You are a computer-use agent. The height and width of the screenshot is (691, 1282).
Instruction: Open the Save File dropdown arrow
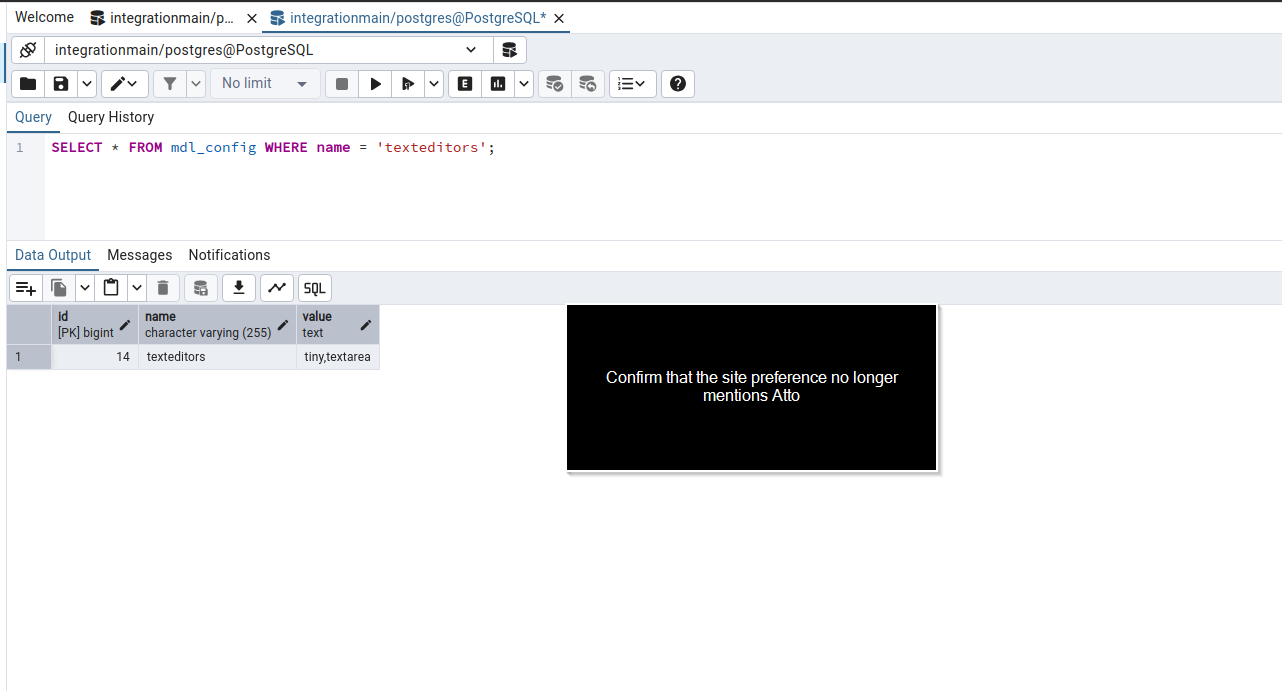click(87, 84)
